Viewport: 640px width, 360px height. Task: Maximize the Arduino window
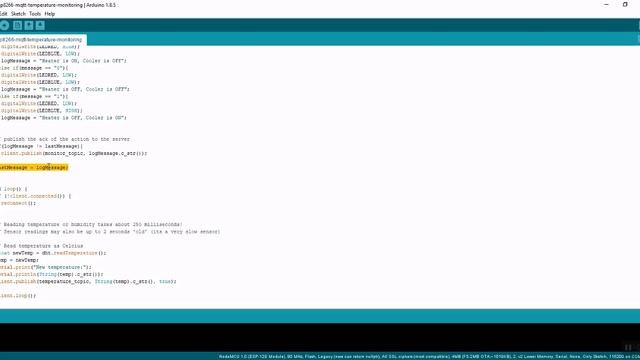point(625,4)
